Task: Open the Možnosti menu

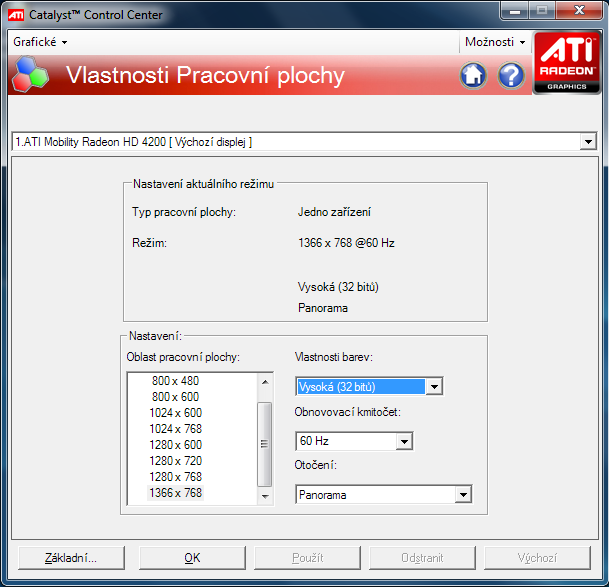Action: 495,42
